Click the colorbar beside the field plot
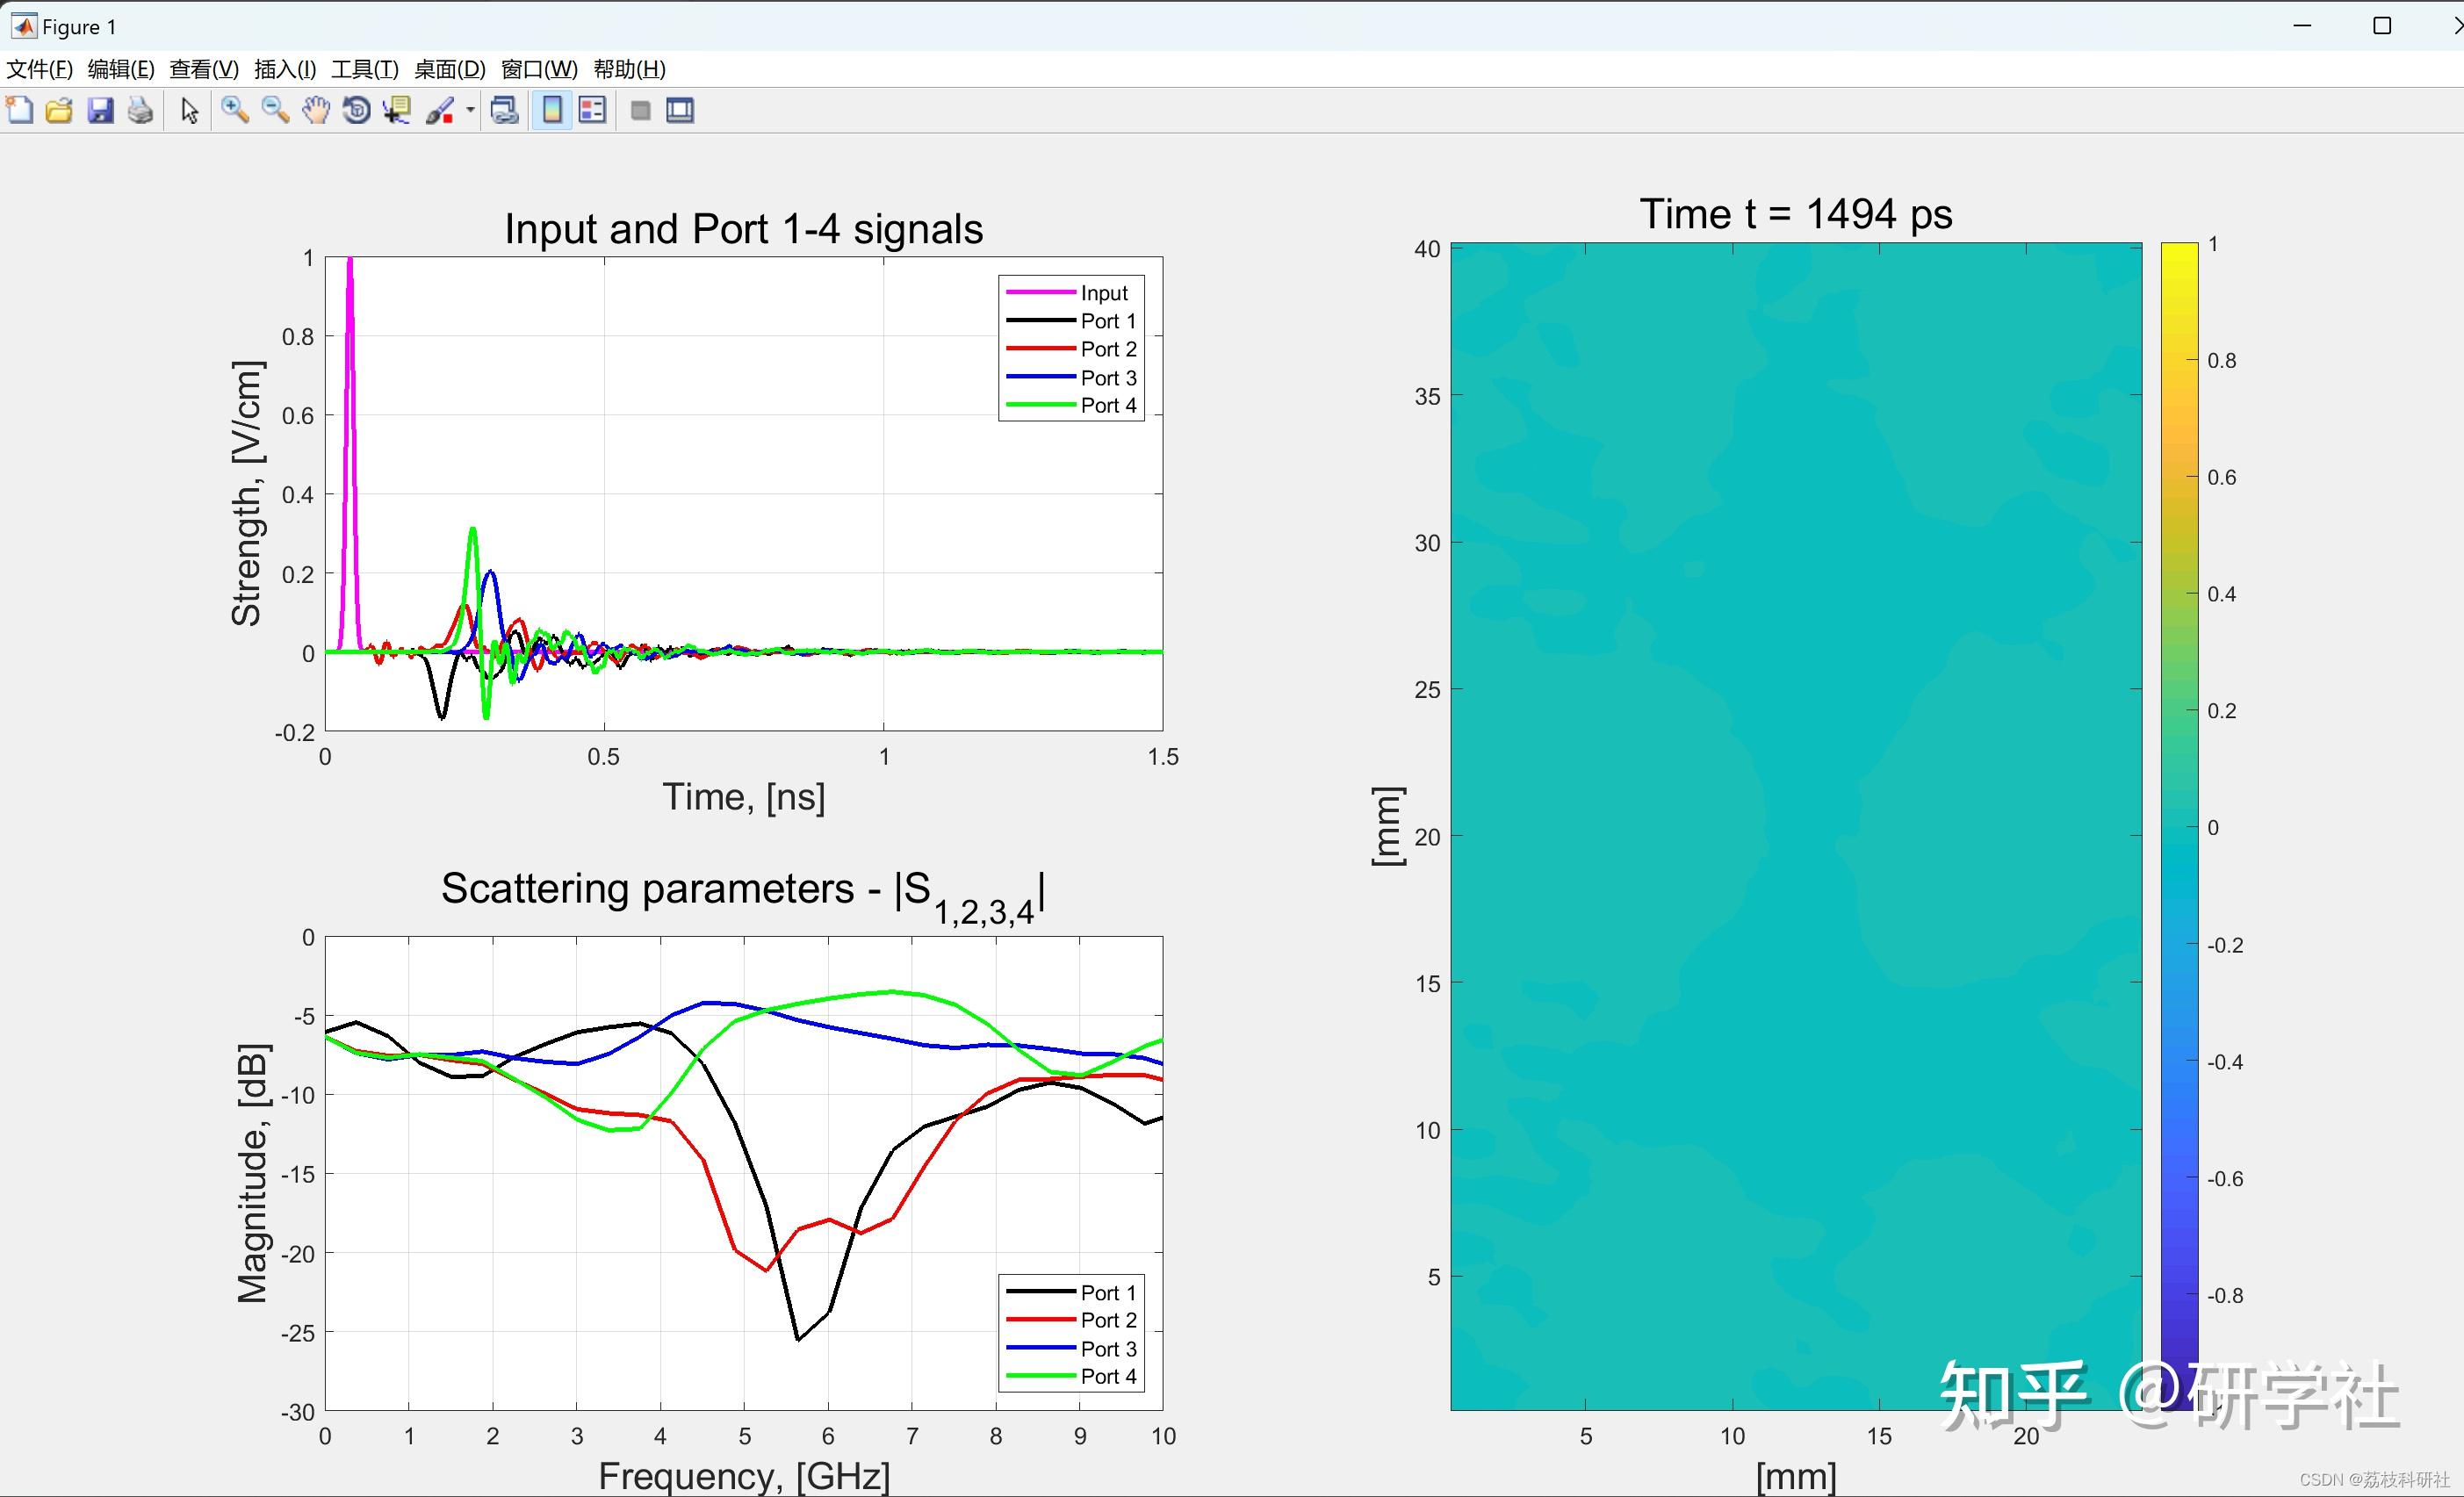2464x1497 pixels. [2179, 800]
